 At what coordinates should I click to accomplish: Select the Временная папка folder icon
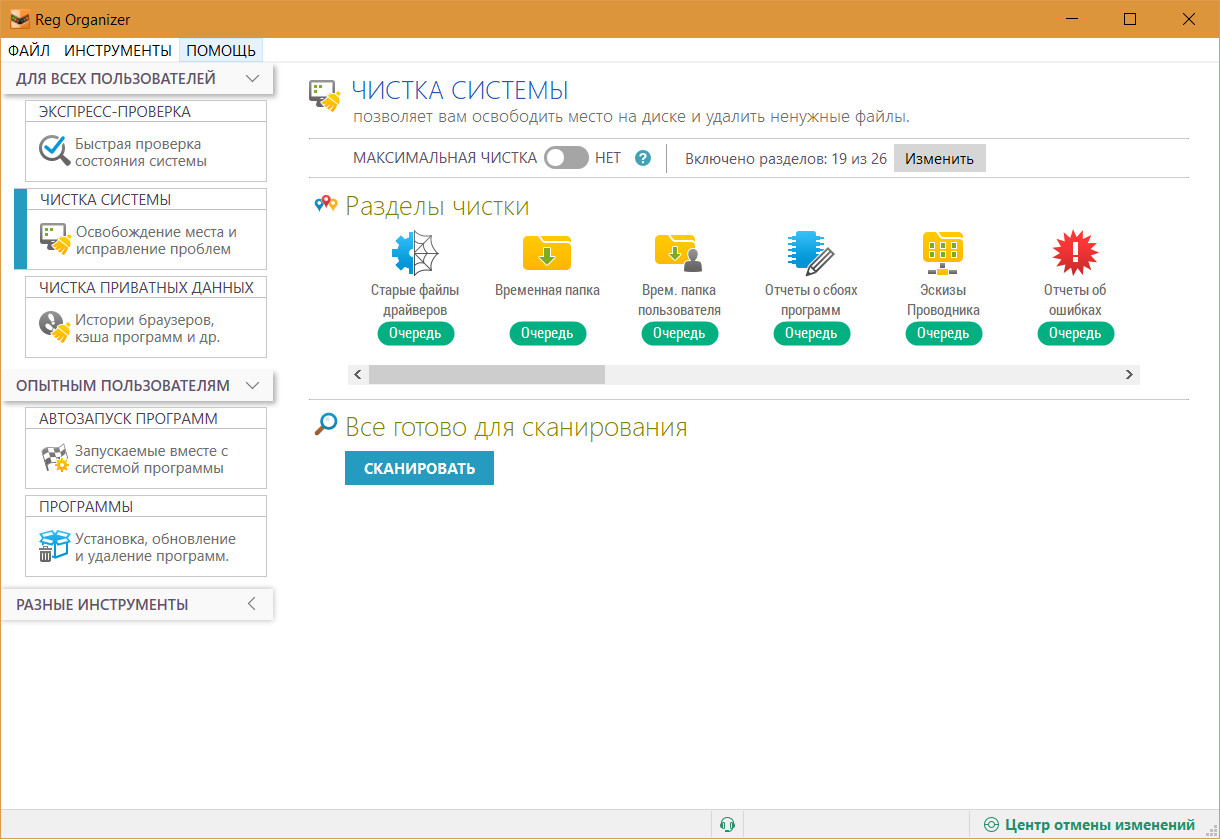pos(547,253)
